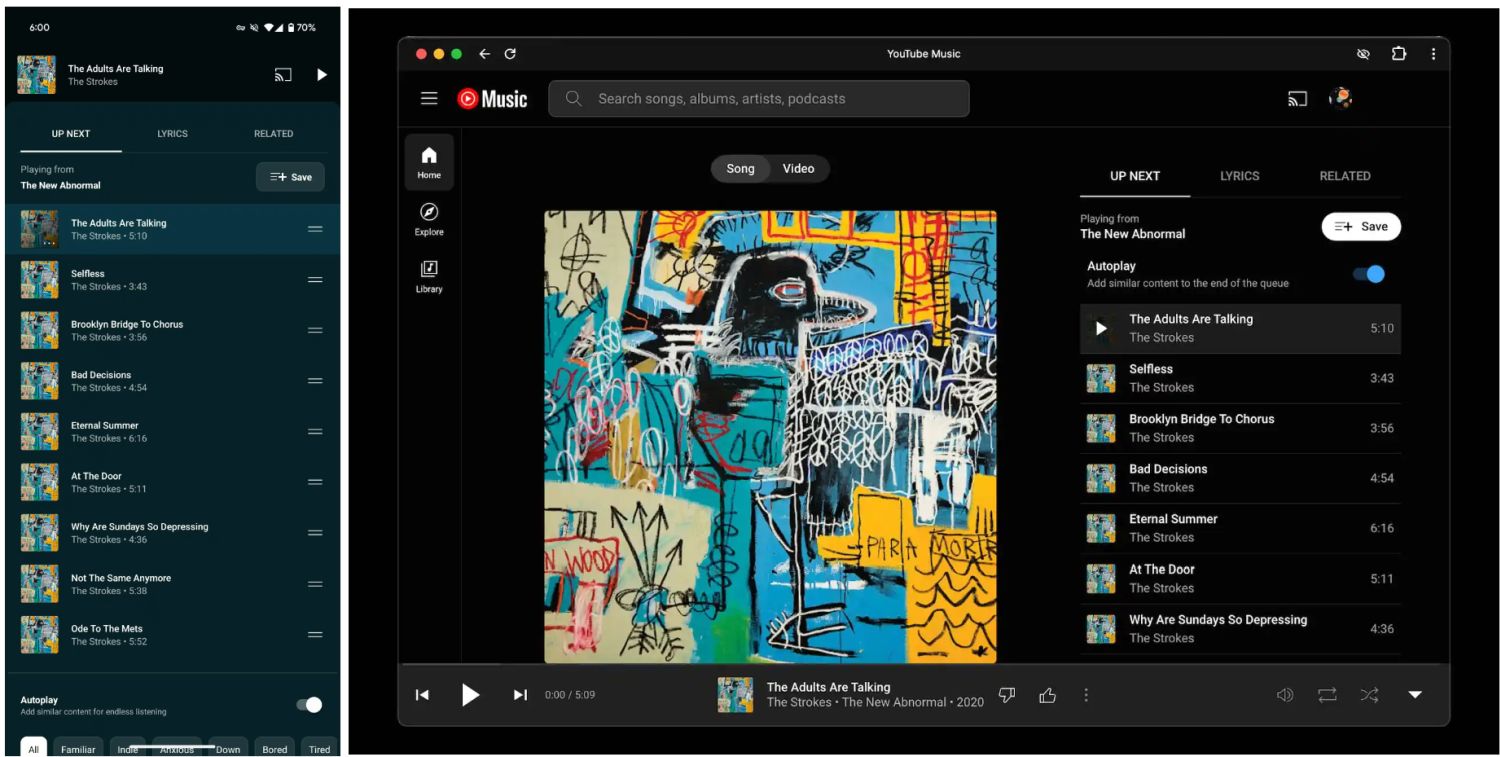The height and width of the screenshot is (757, 1500).
Task: Open the hamburger guide menu
Action: pos(429,99)
